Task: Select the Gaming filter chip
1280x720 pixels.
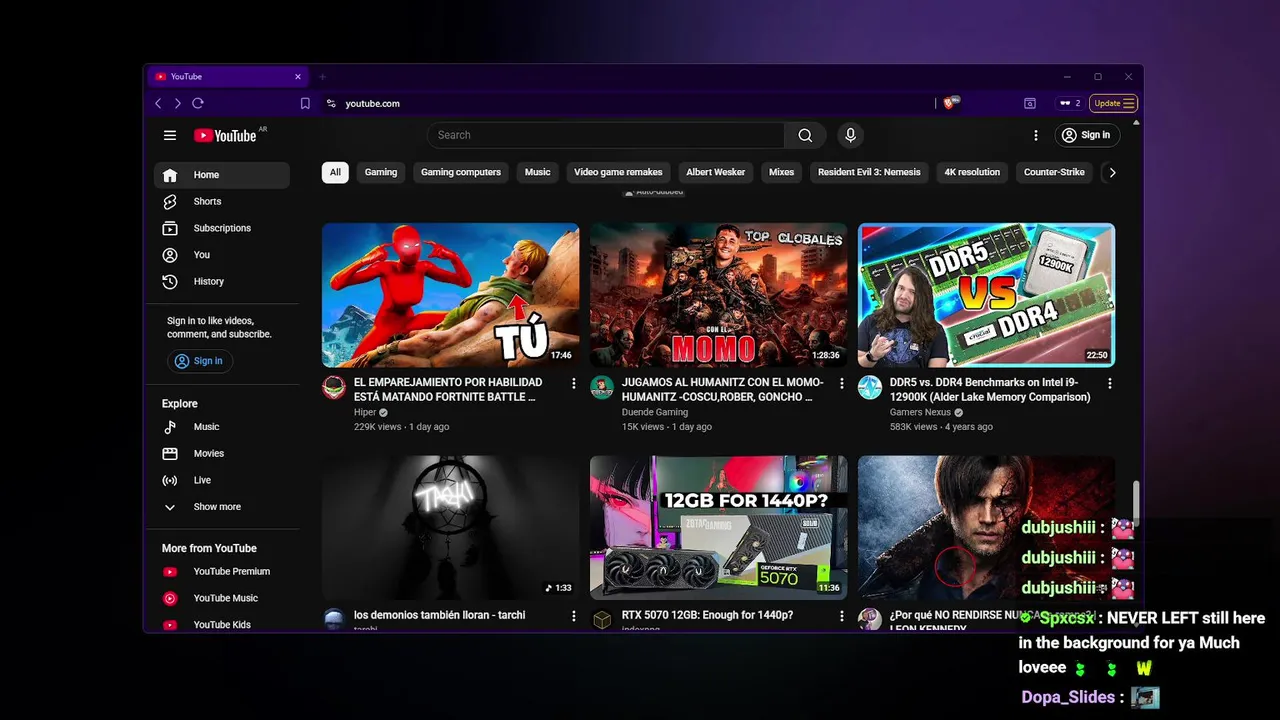Action: [381, 172]
